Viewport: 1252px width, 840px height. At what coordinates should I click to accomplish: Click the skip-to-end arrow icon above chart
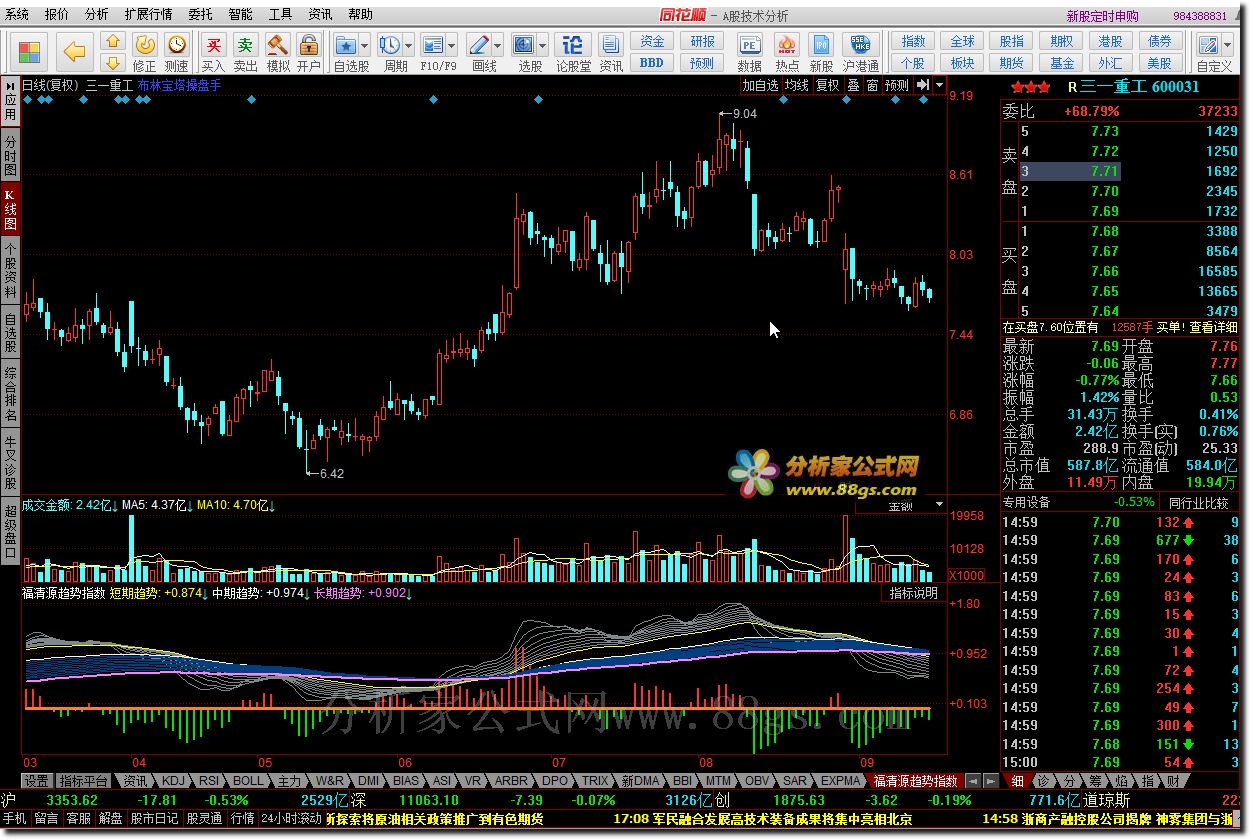tap(923, 85)
